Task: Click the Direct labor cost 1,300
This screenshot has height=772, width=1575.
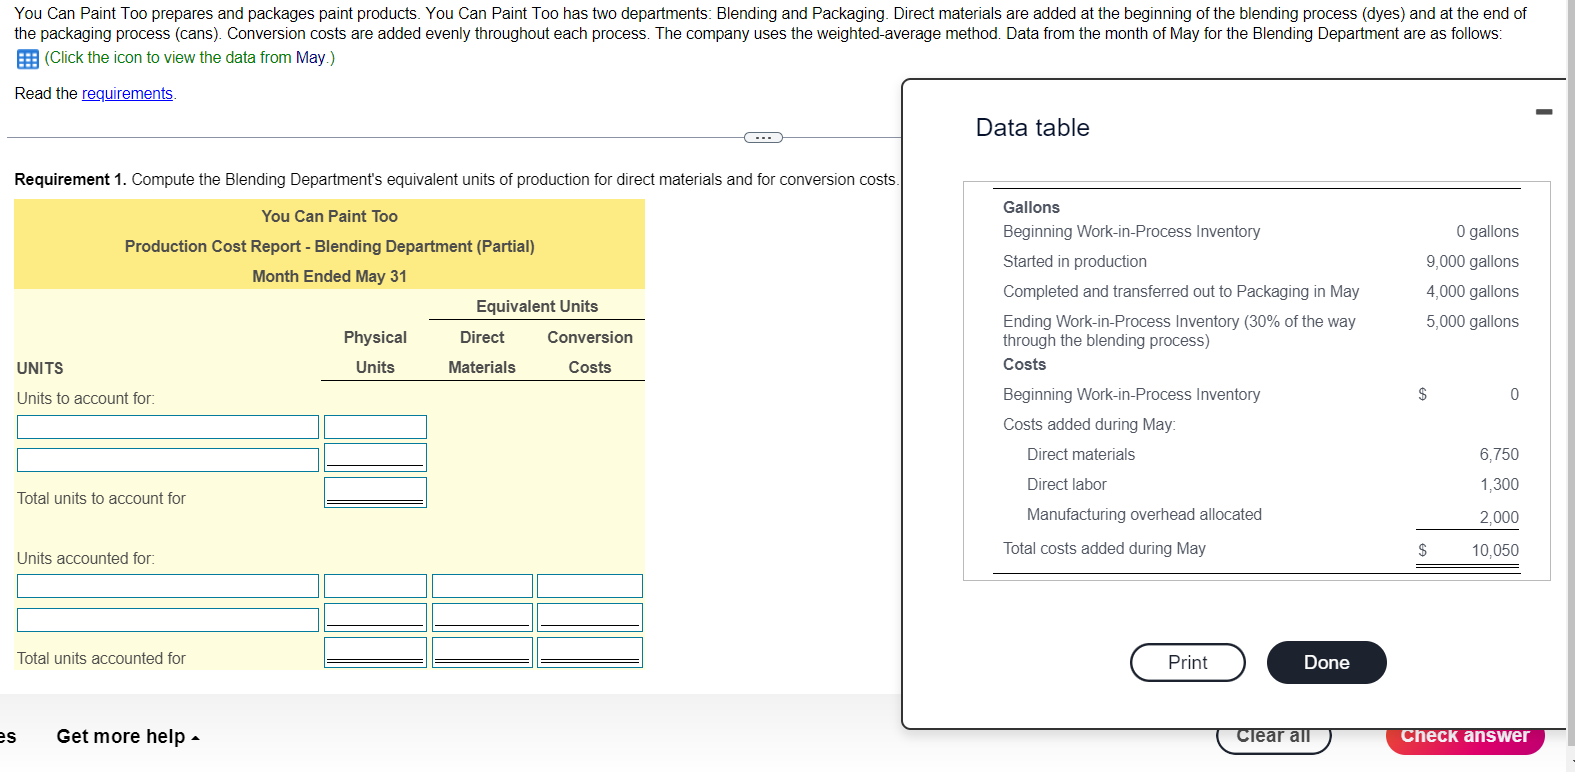Action: (x=1499, y=484)
